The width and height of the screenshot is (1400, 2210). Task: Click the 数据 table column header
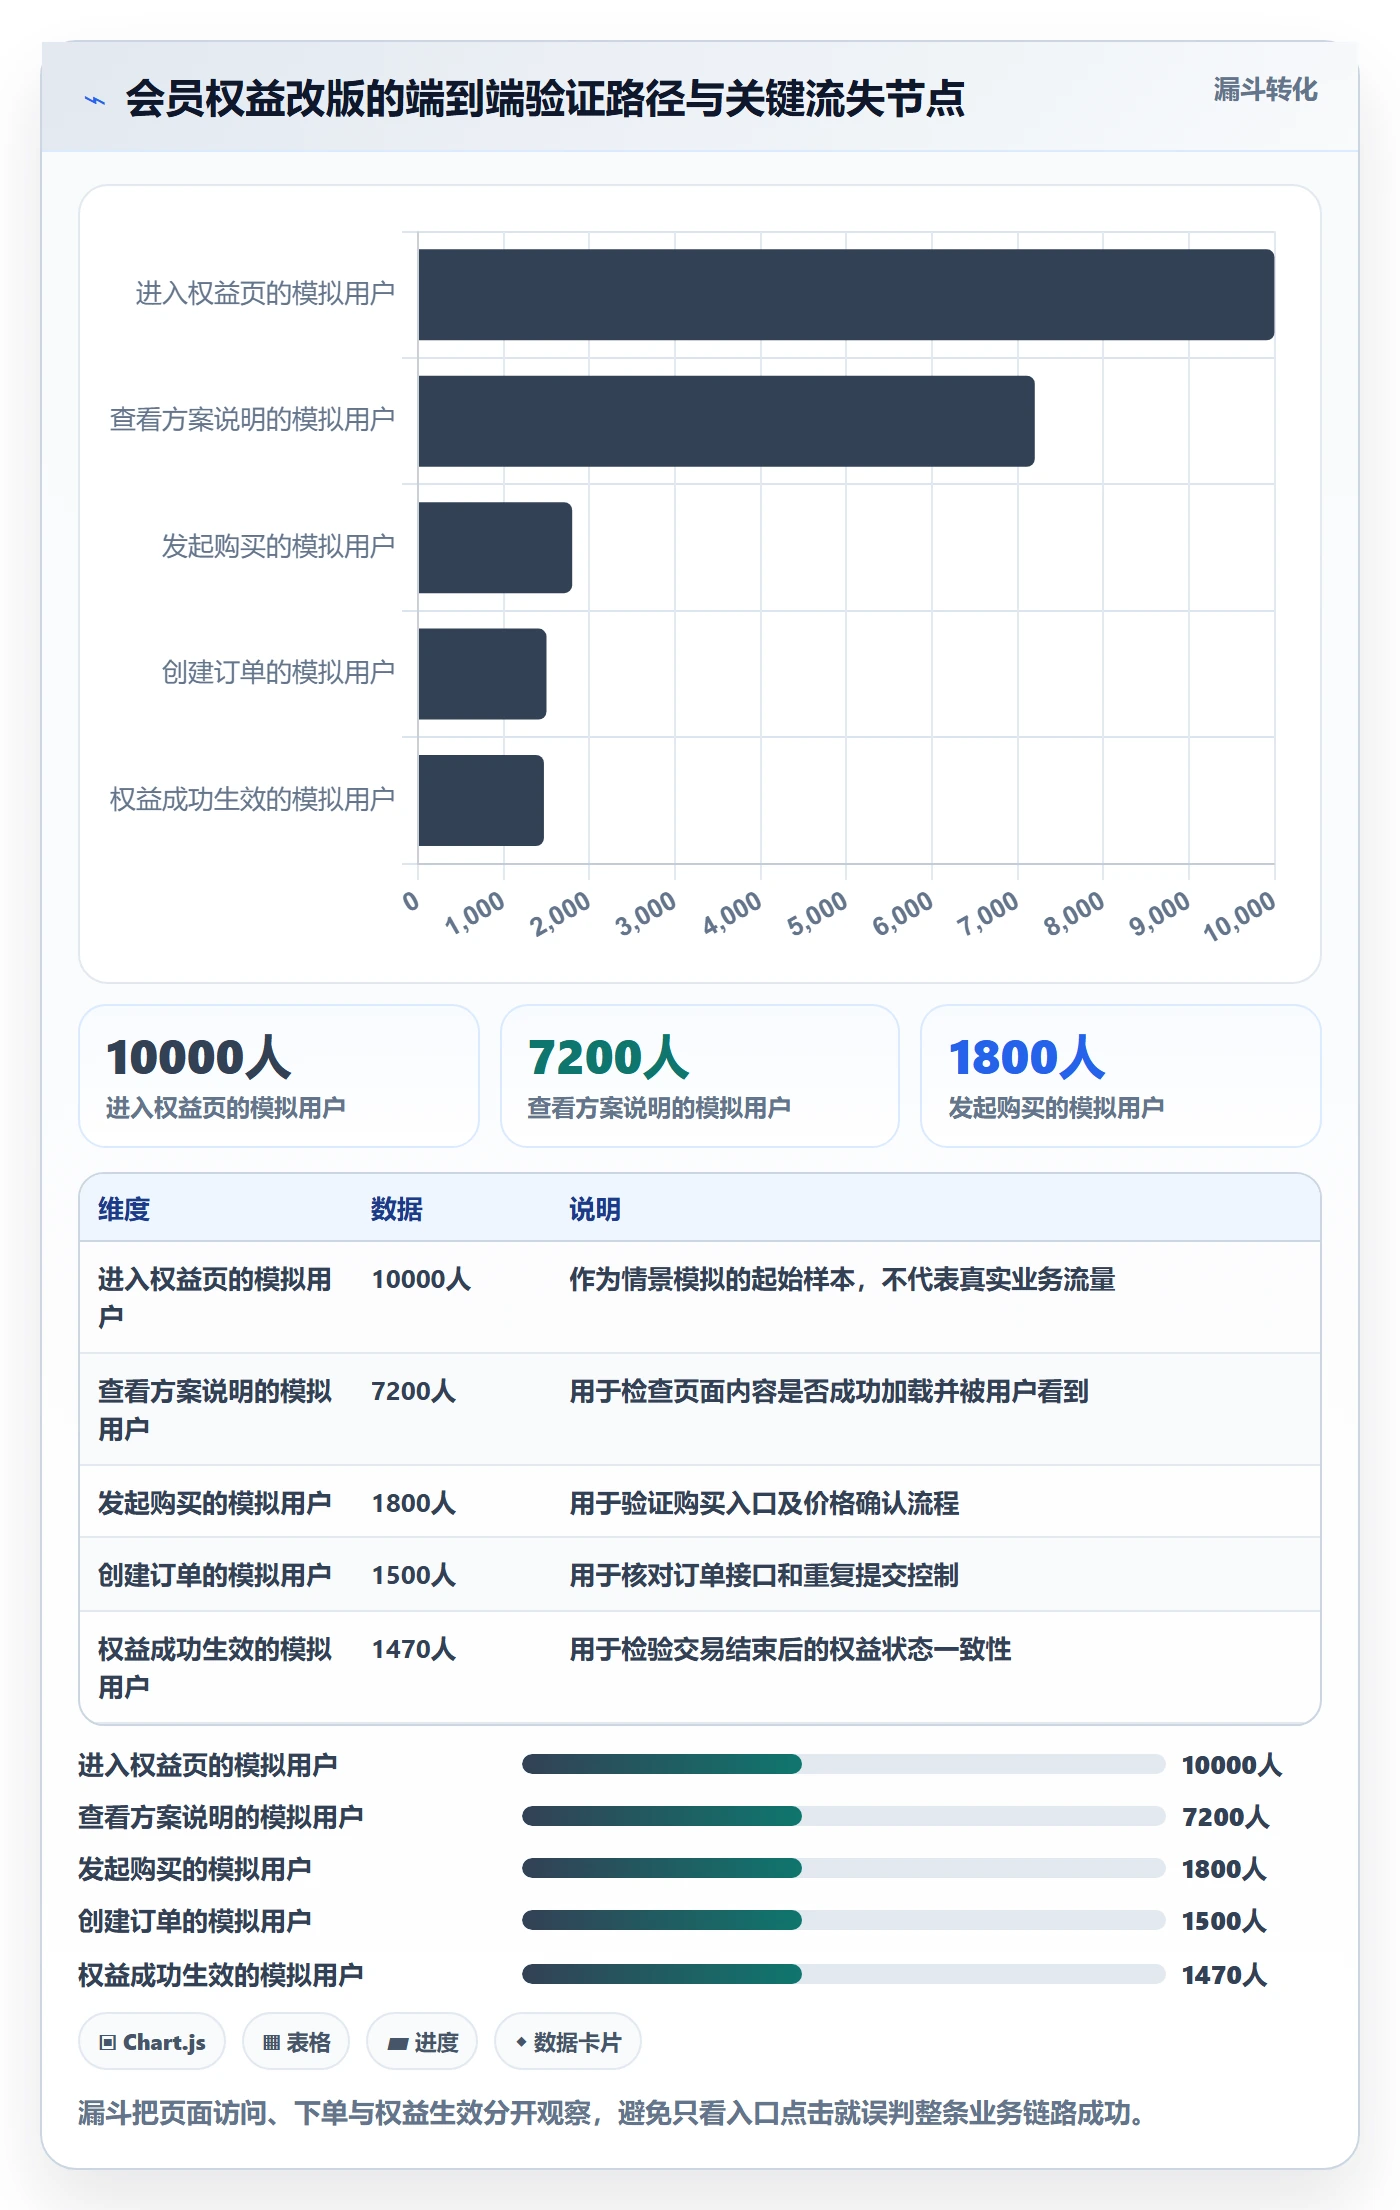tap(397, 1209)
